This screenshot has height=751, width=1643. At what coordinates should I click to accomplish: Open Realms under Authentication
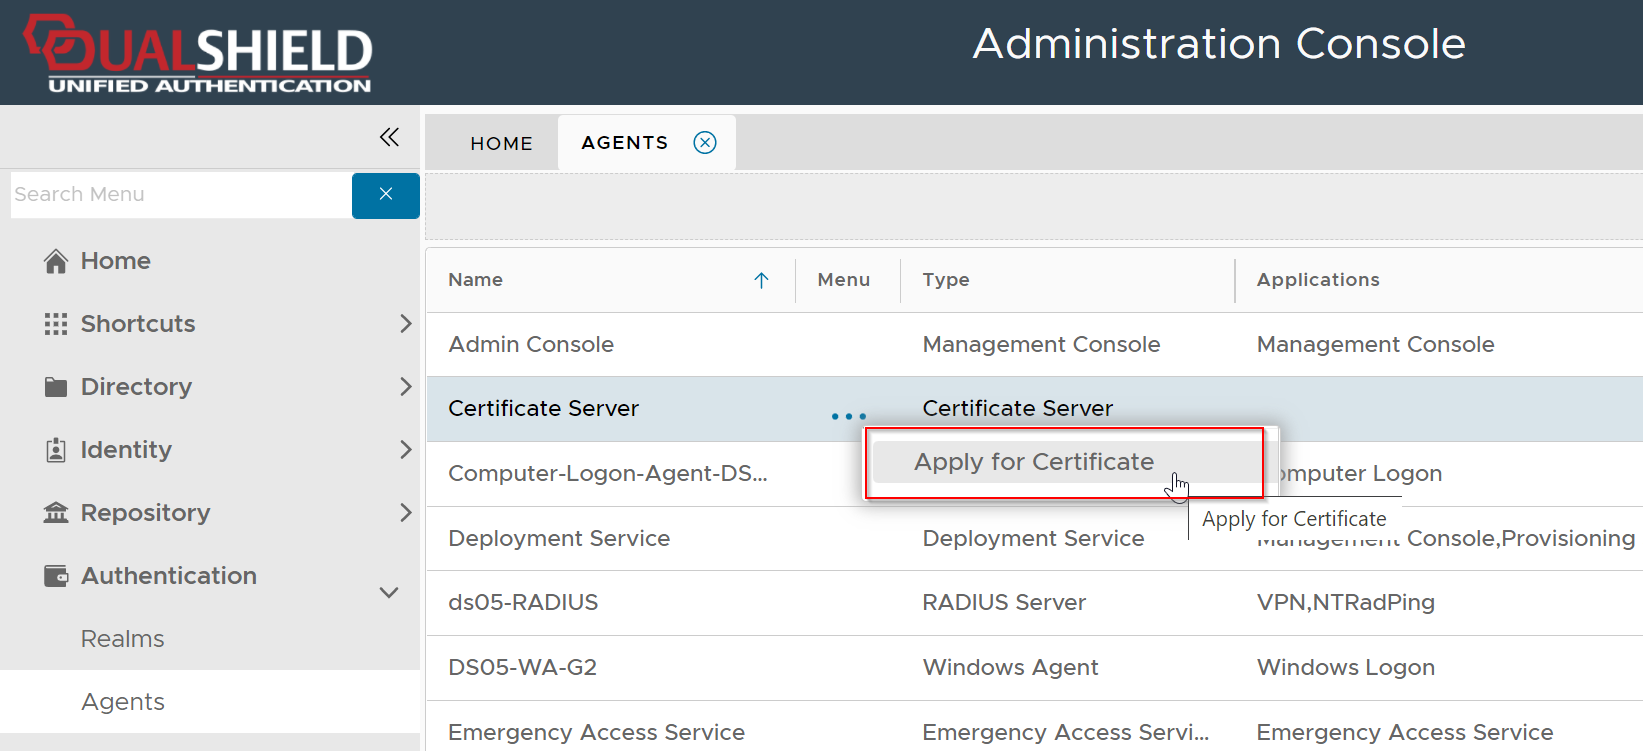tap(123, 639)
